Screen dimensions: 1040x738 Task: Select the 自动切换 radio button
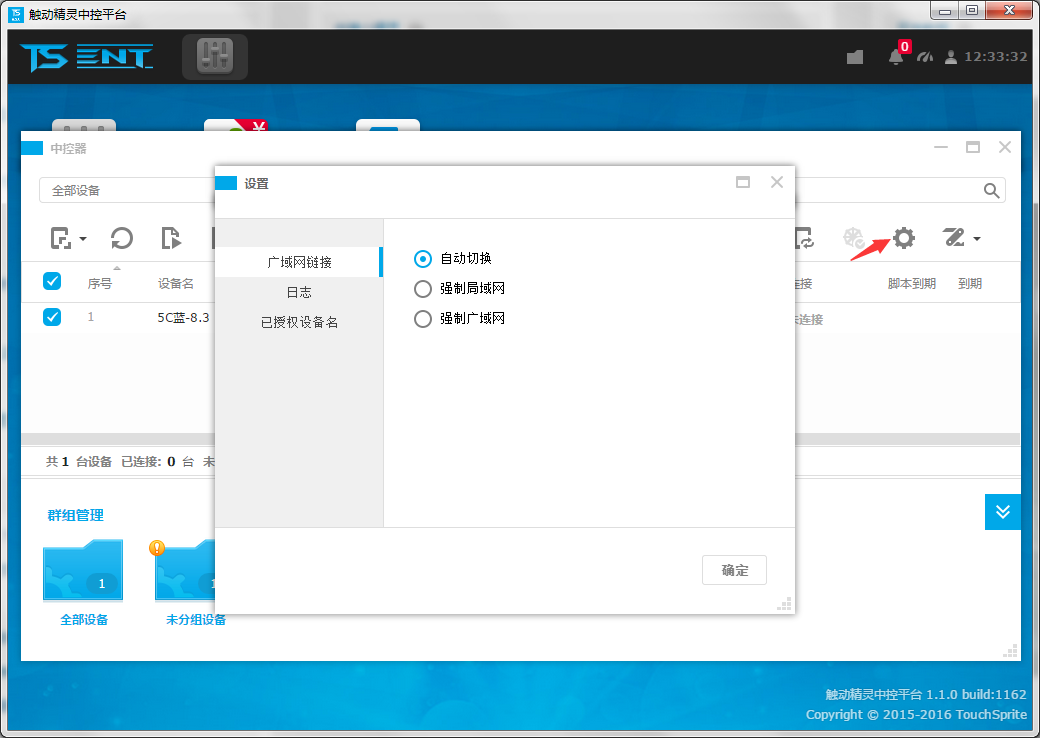[x=422, y=259]
